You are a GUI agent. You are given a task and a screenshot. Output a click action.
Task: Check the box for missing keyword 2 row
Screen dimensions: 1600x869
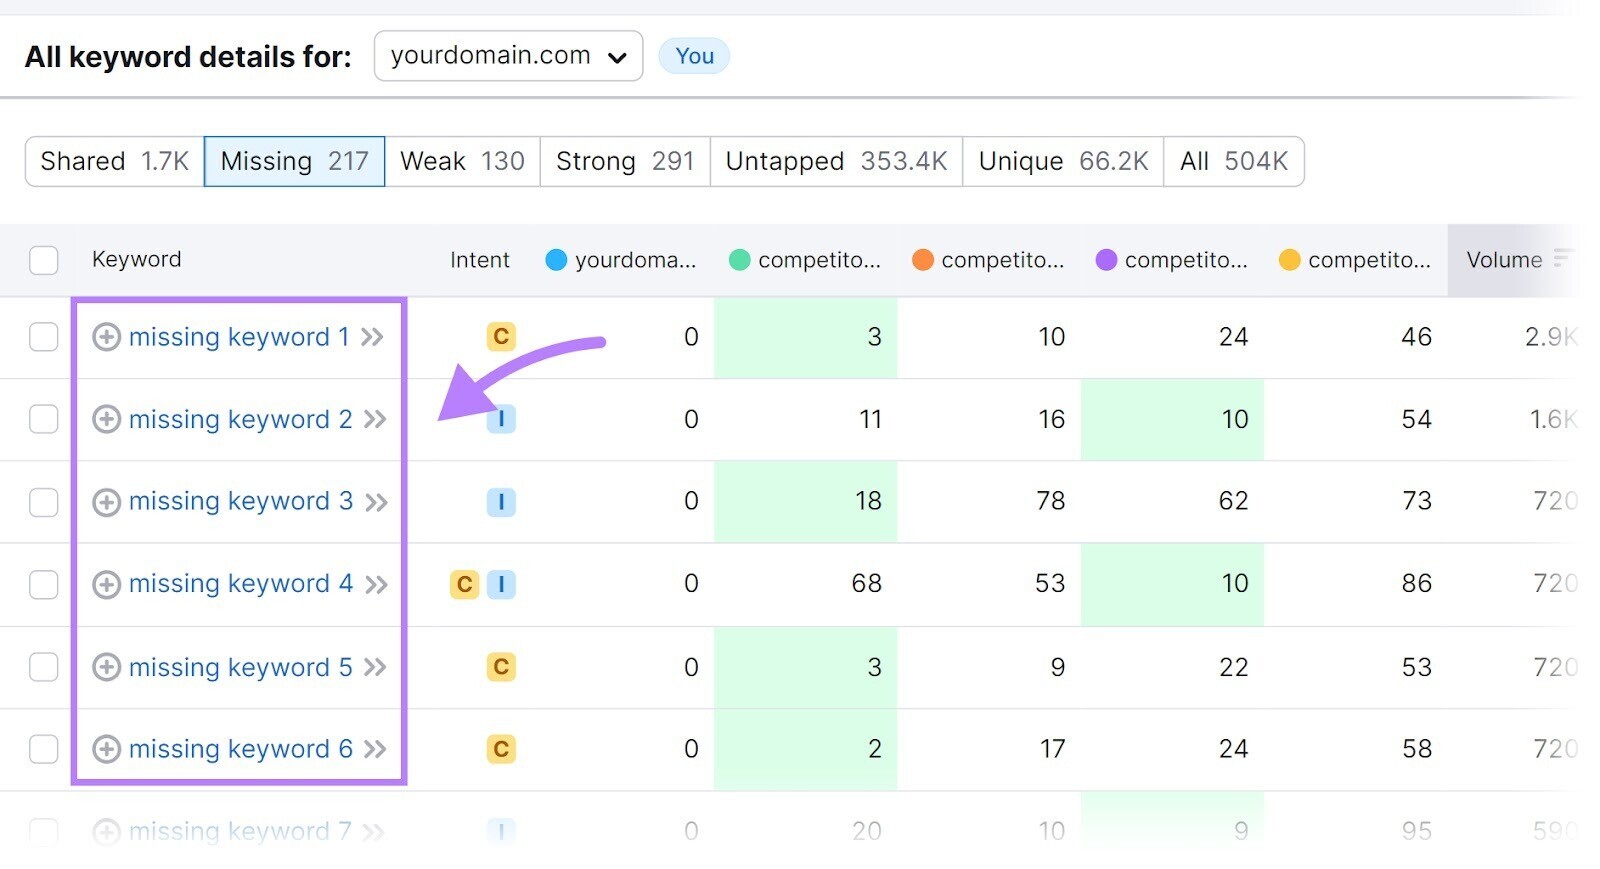(x=44, y=419)
